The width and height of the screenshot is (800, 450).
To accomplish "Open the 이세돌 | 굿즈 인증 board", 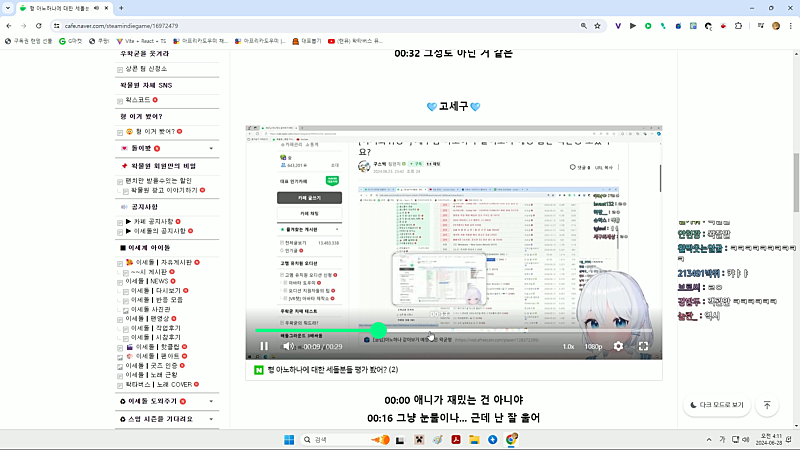I will (152, 366).
